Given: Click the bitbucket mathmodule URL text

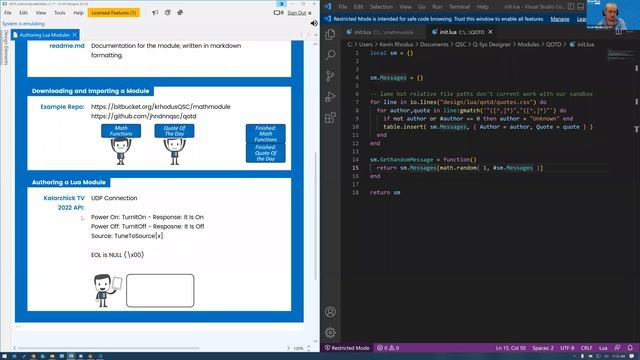Looking at the screenshot, I should tap(160, 107).
